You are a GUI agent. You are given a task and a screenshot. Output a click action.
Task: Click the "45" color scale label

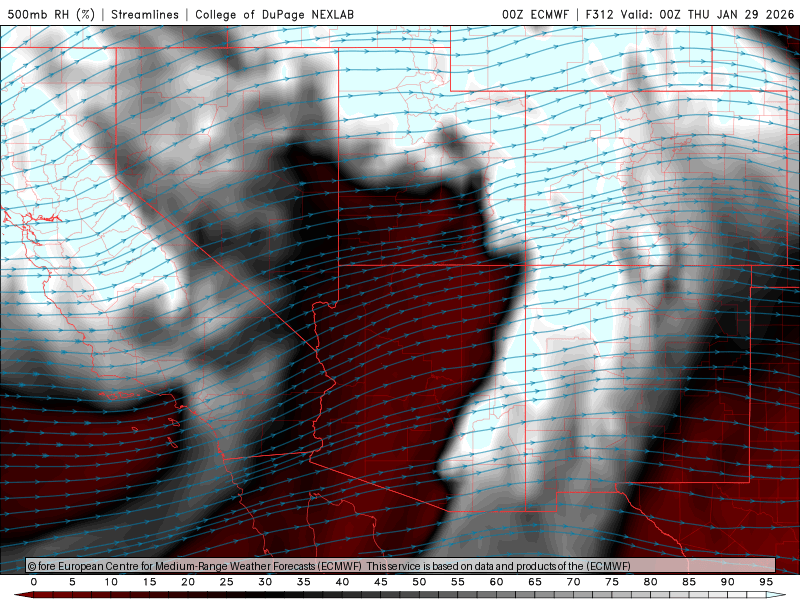coord(380,582)
